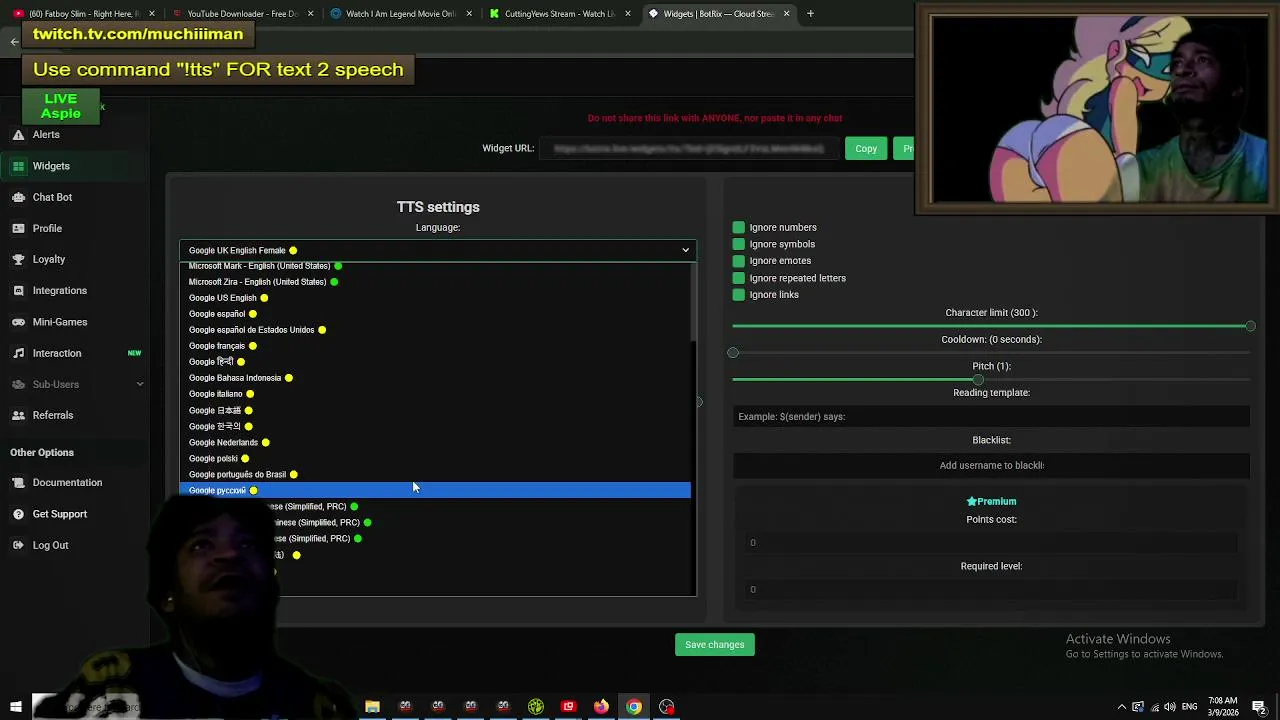This screenshot has height=720, width=1280.
Task: Switch to Fatboy Slim YouTube tab
Action: (85, 14)
